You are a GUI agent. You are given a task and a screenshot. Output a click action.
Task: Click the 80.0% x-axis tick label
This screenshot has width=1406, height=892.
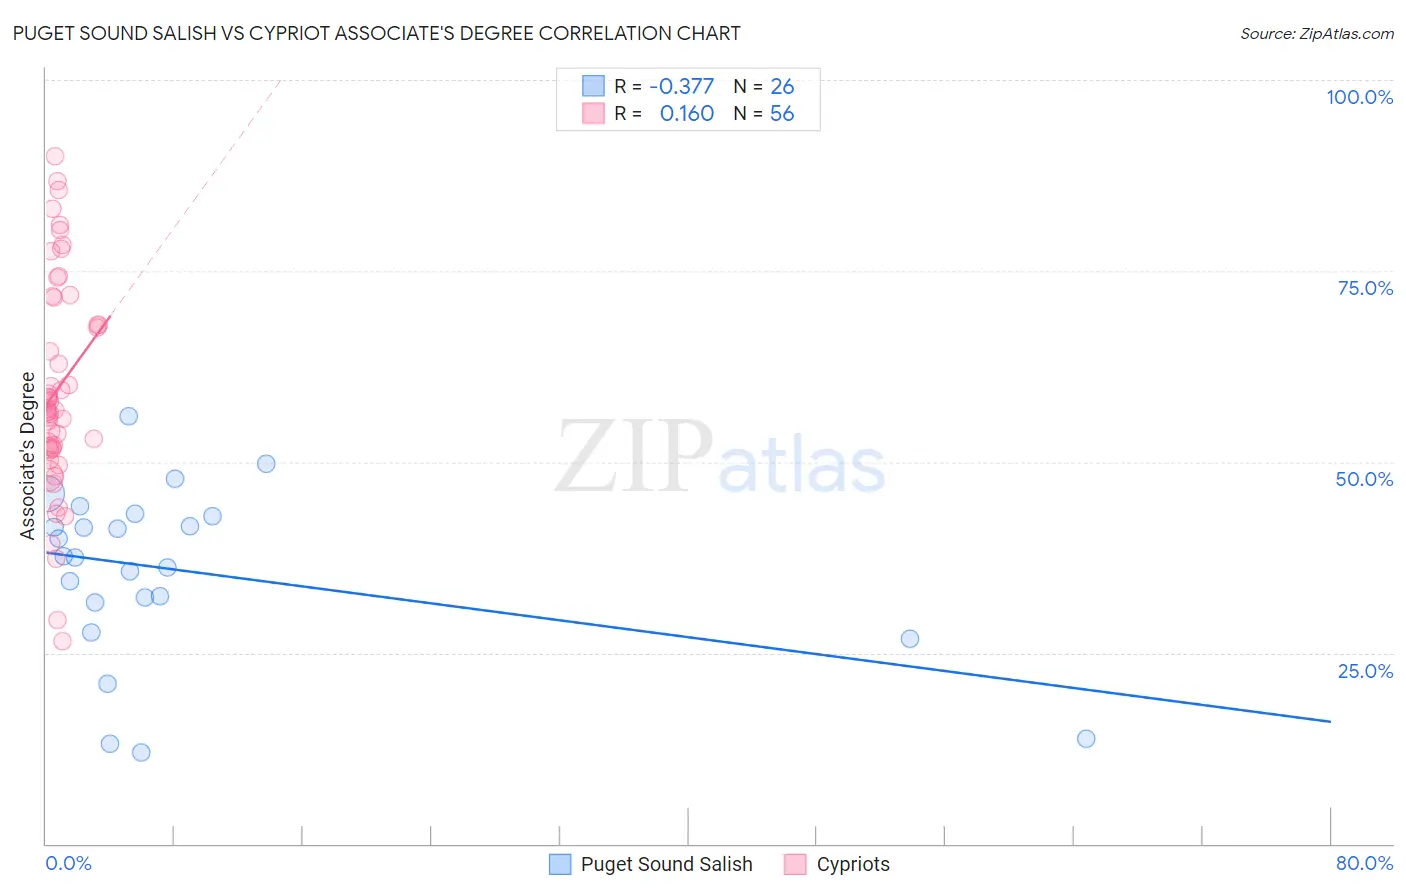tap(1364, 863)
